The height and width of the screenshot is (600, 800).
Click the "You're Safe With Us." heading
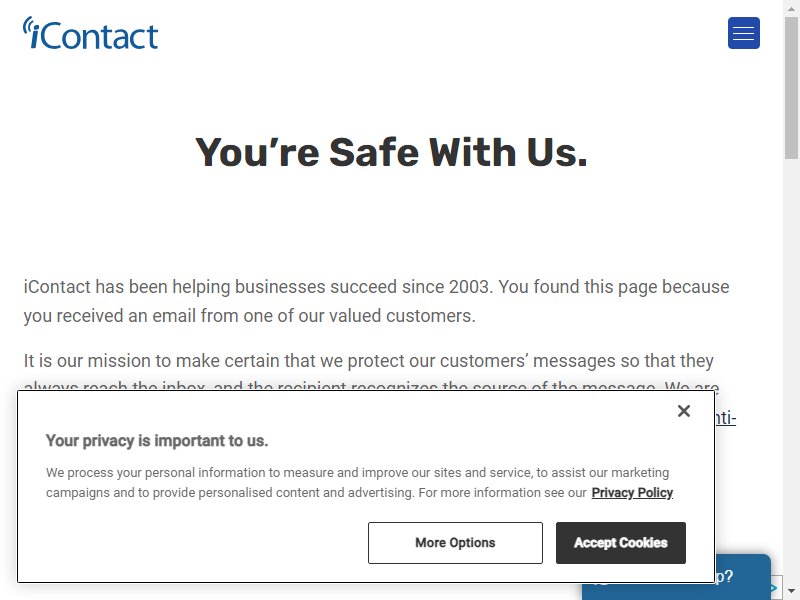391,152
